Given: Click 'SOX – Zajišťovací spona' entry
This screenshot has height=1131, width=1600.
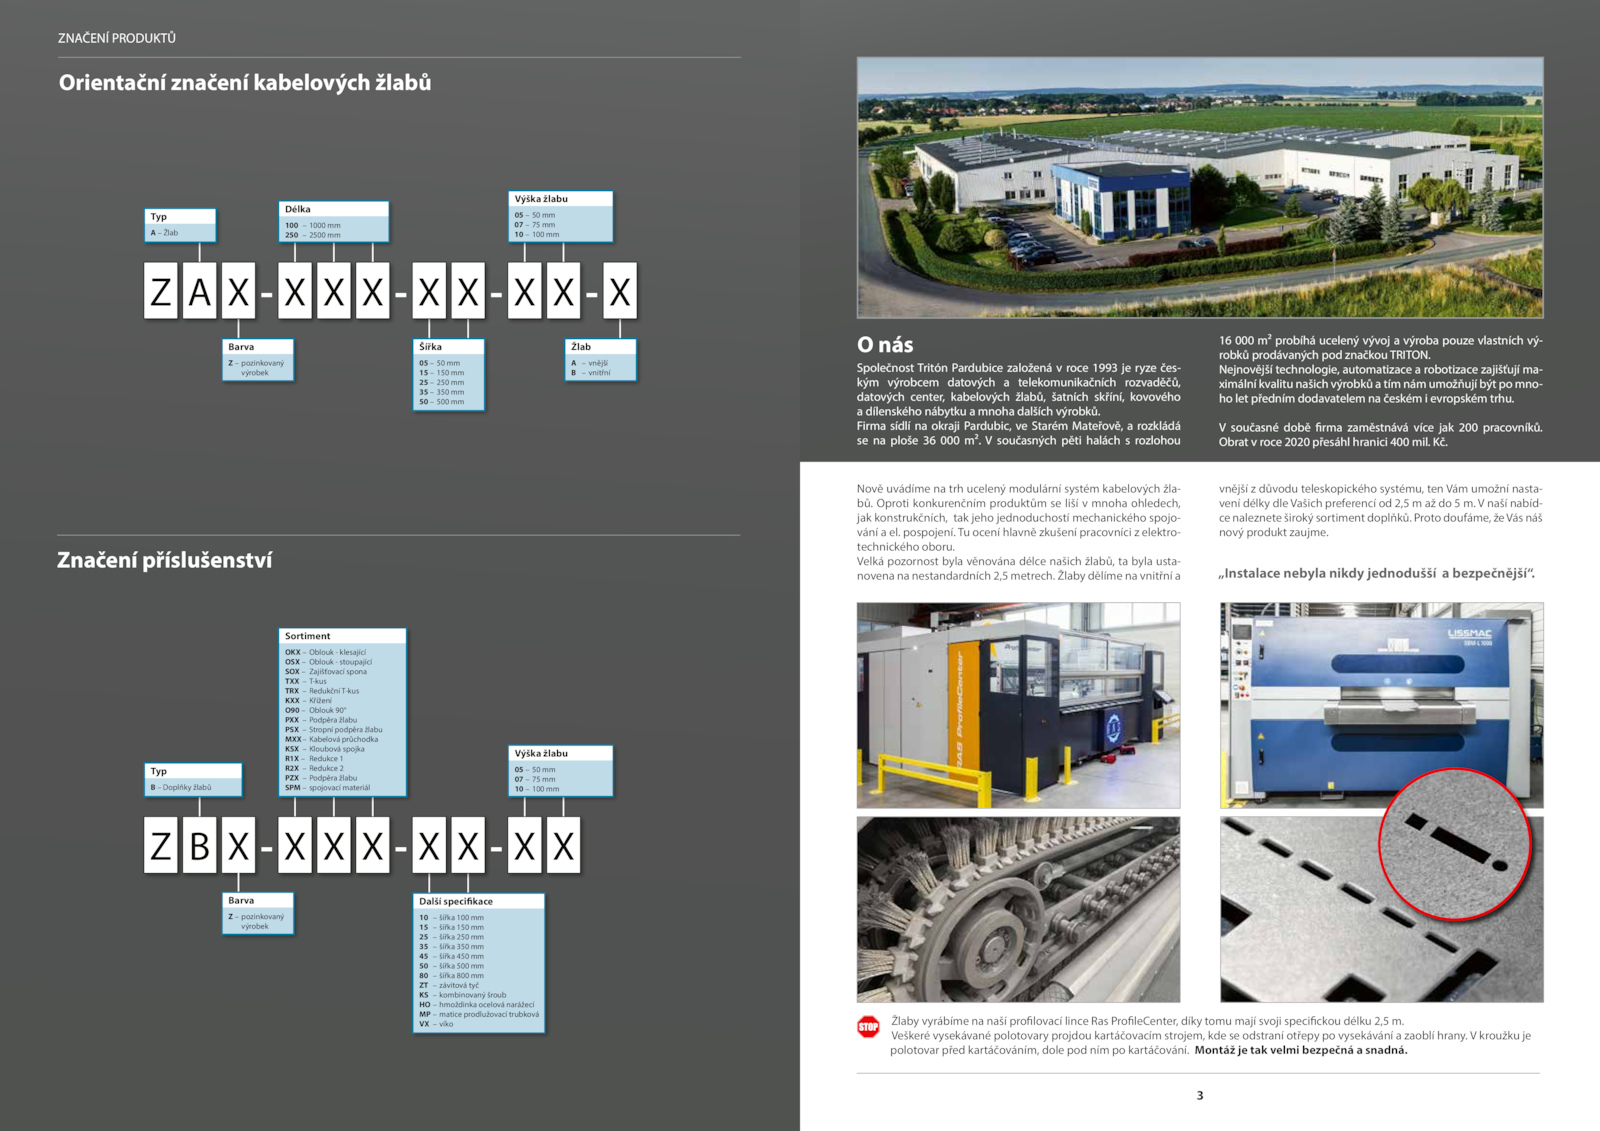Looking at the screenshot, I should 326,672.
